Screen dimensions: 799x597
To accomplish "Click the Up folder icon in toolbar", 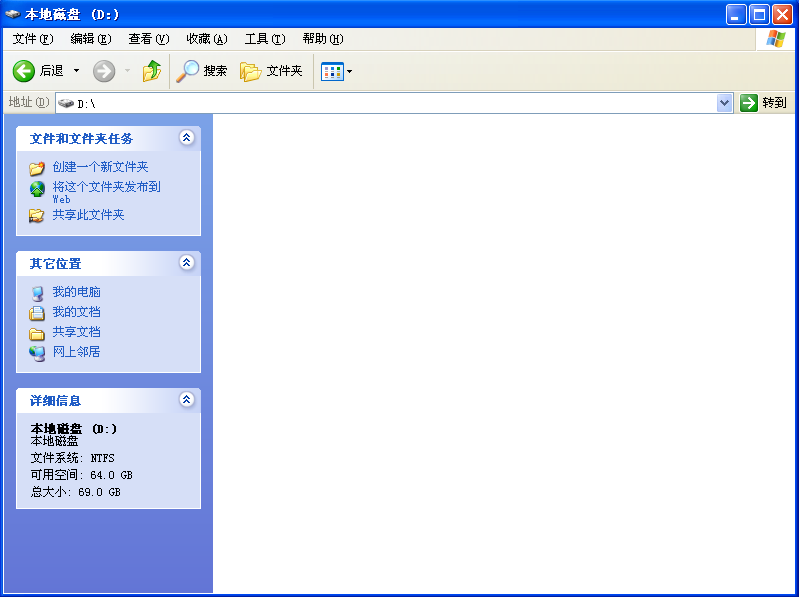I will [x=152, y=71].
